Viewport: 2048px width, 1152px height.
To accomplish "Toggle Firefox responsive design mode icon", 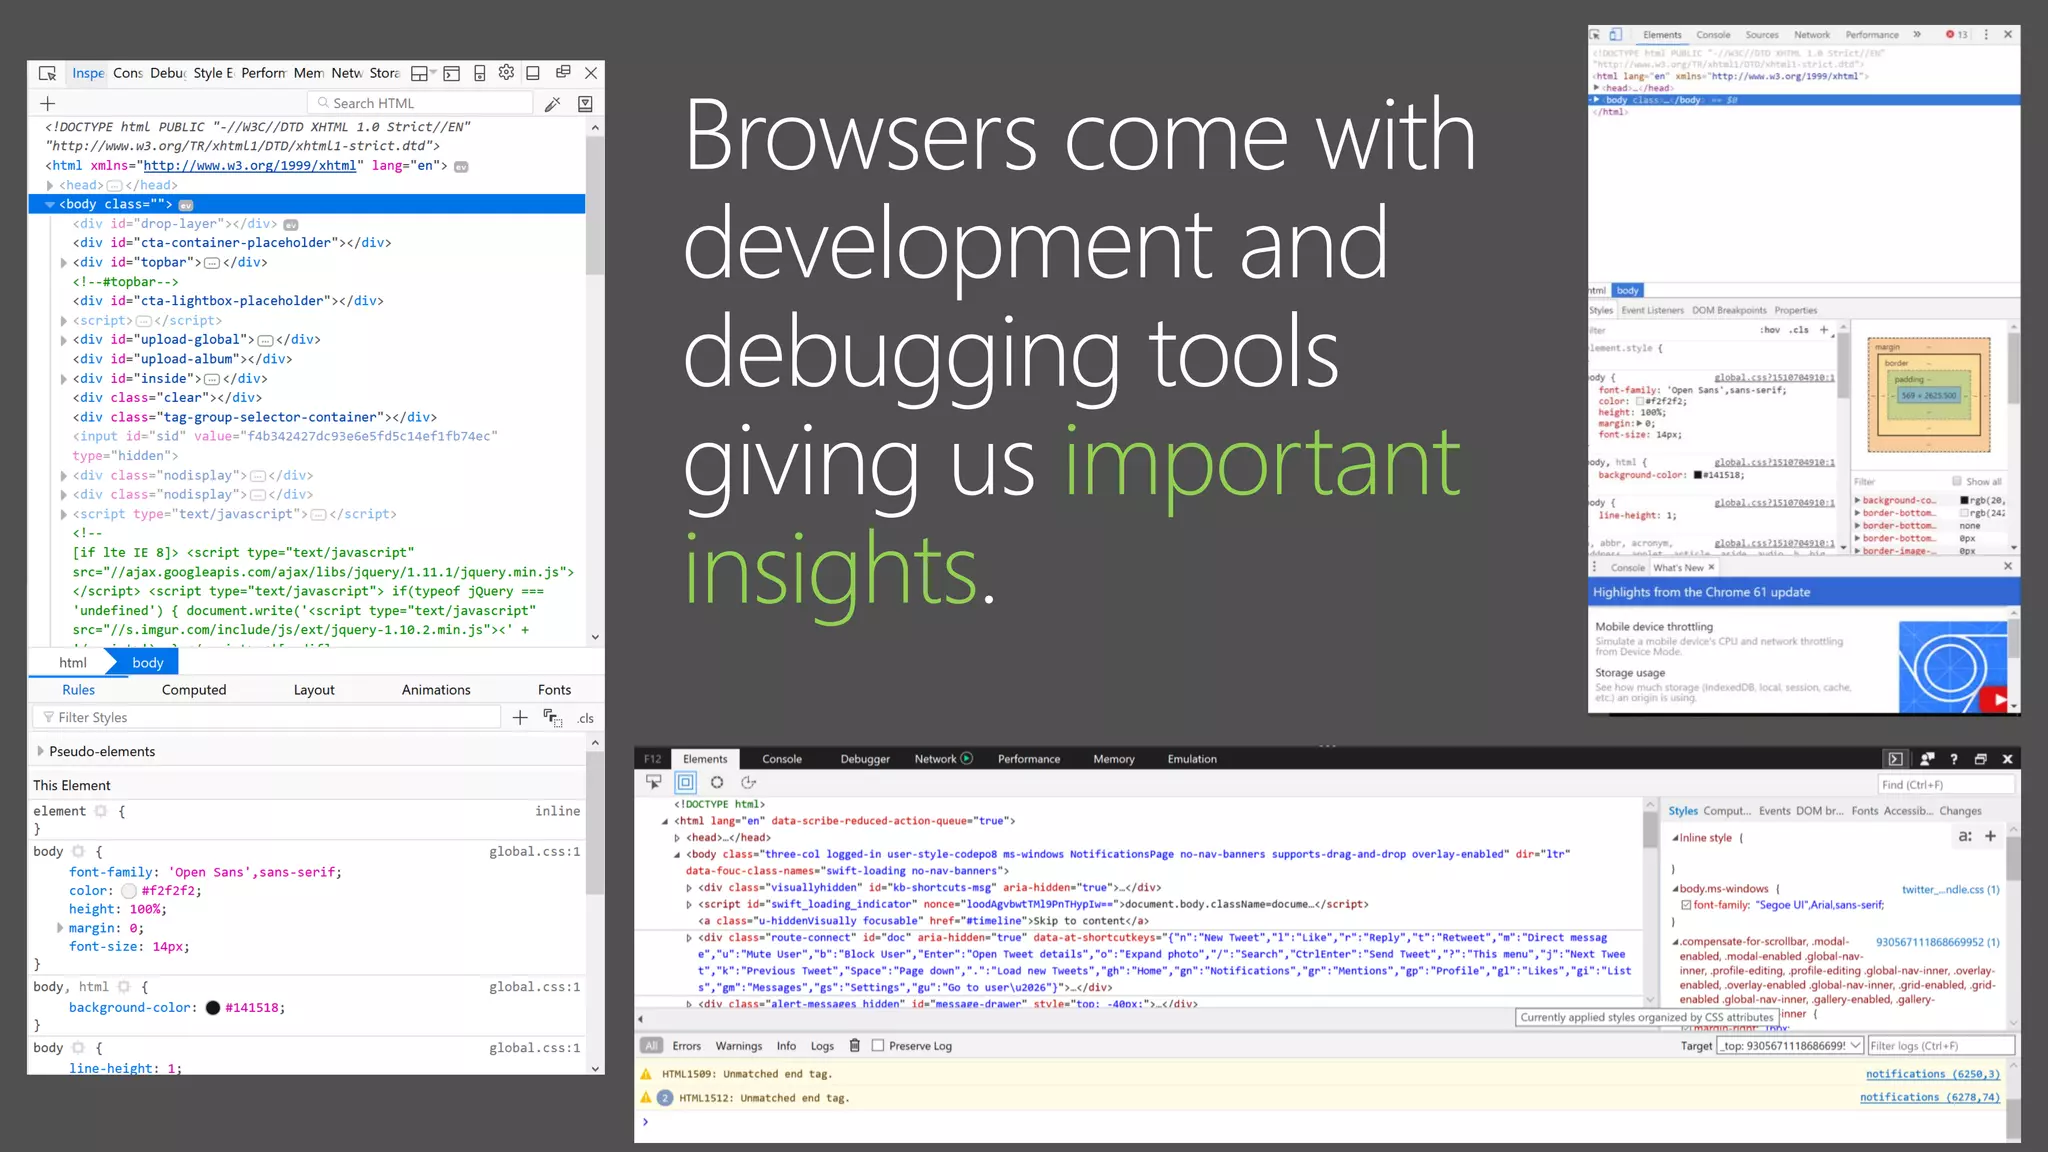I will pos(480,73).
